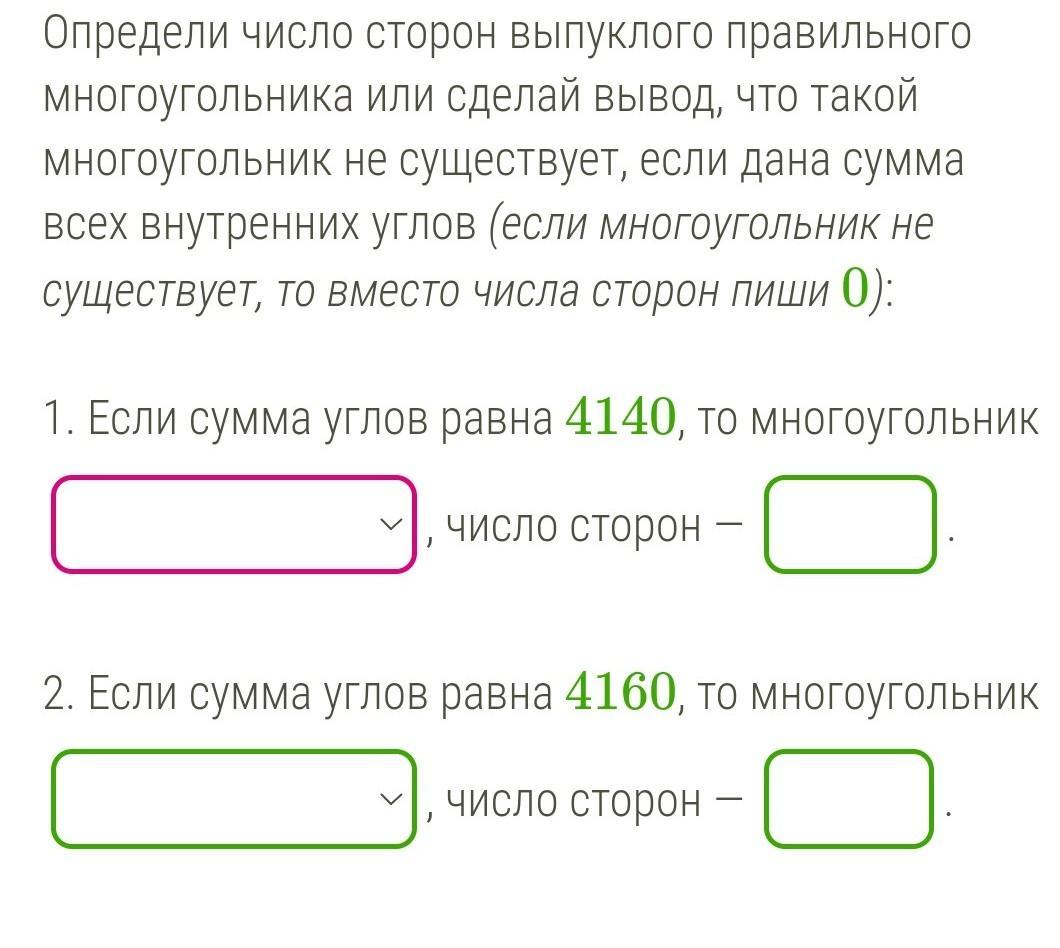Click the first 'число сторон' label
Screen dimensions: 1060x948
574,526
